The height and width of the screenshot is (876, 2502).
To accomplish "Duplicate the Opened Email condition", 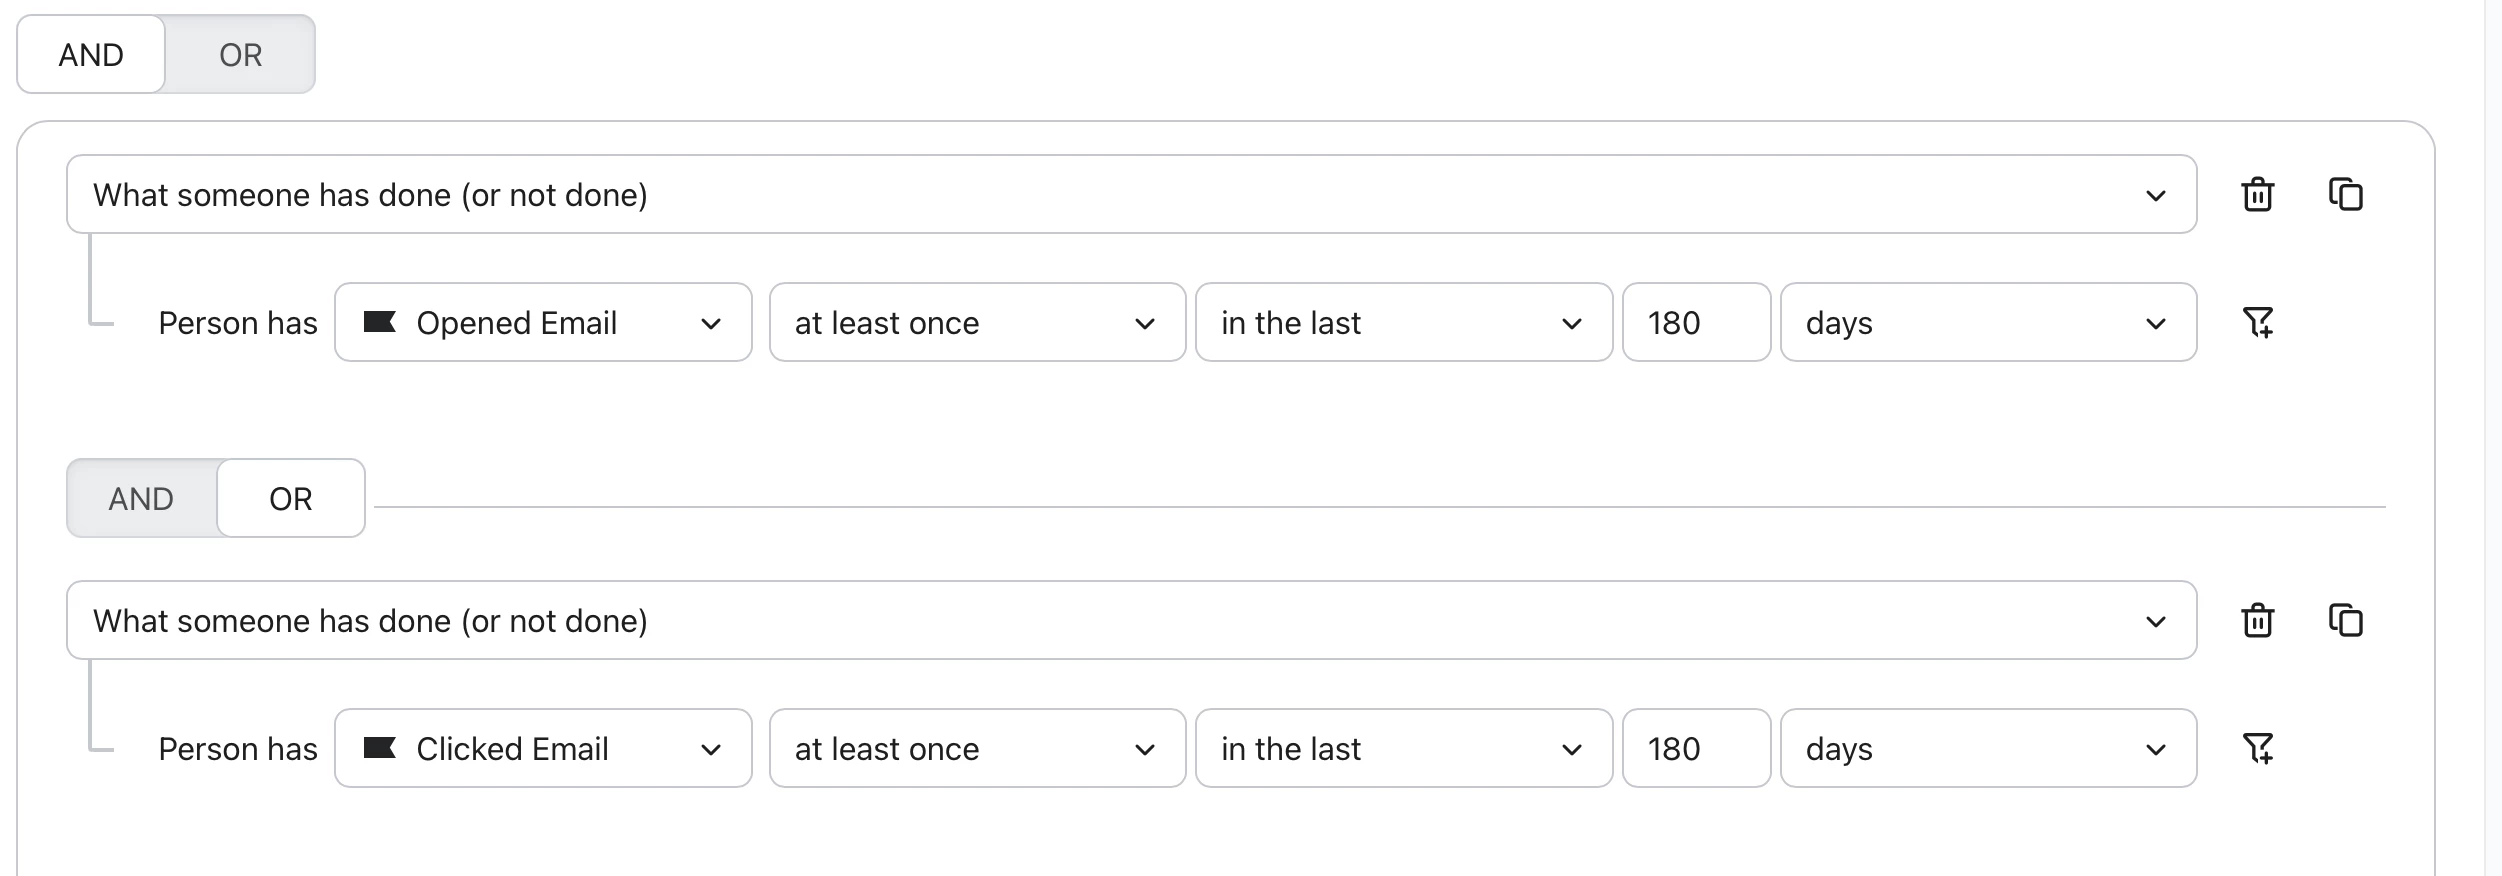I will point(2345,194).
